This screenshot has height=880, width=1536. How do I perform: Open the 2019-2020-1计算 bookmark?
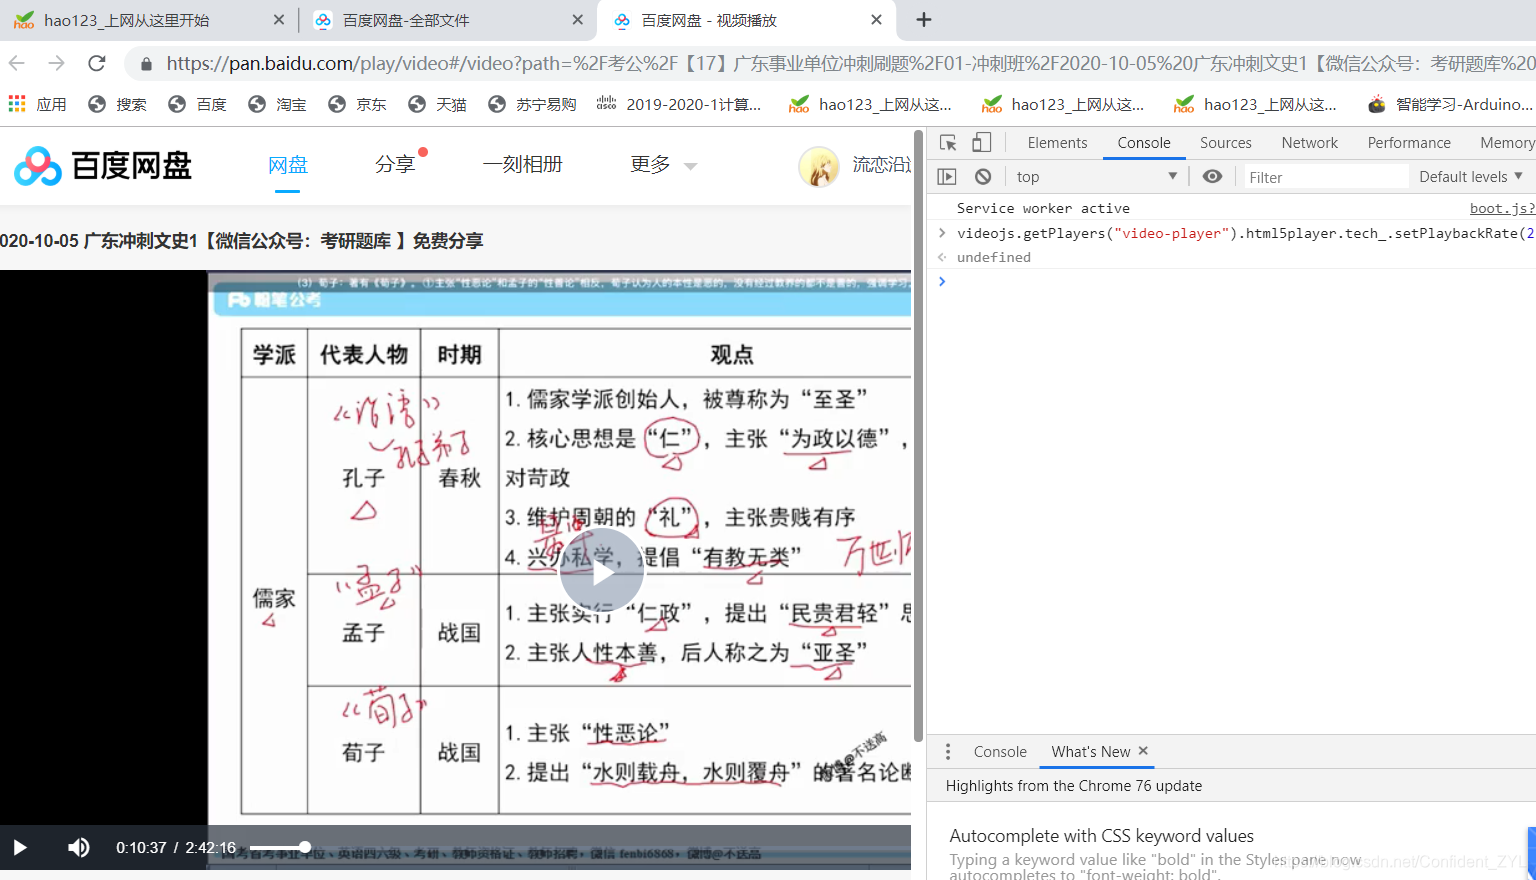(679, 104)
